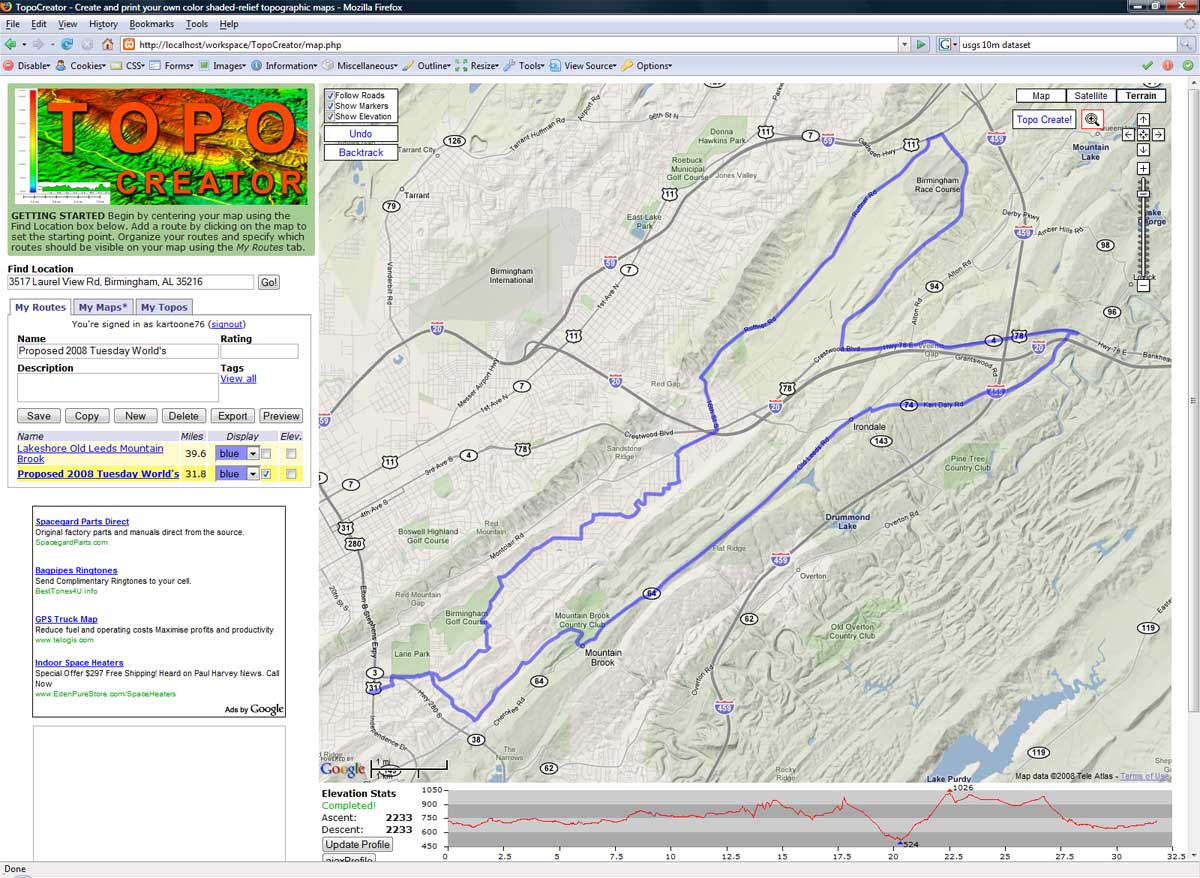Check Elev. box for Proposed 2008 Tuesday World's

coord(291,474)
